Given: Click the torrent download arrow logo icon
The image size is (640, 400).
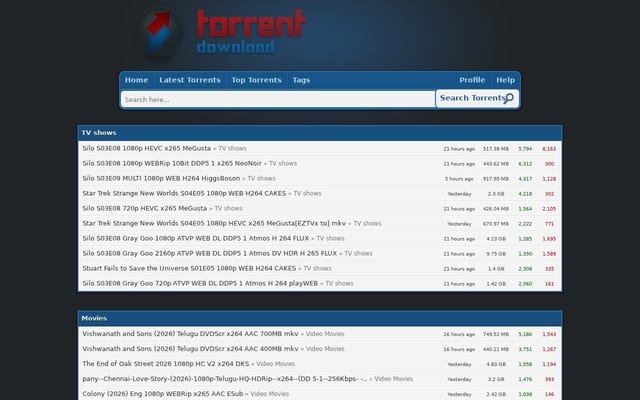Looking at the screenshot, I should 159,32.
